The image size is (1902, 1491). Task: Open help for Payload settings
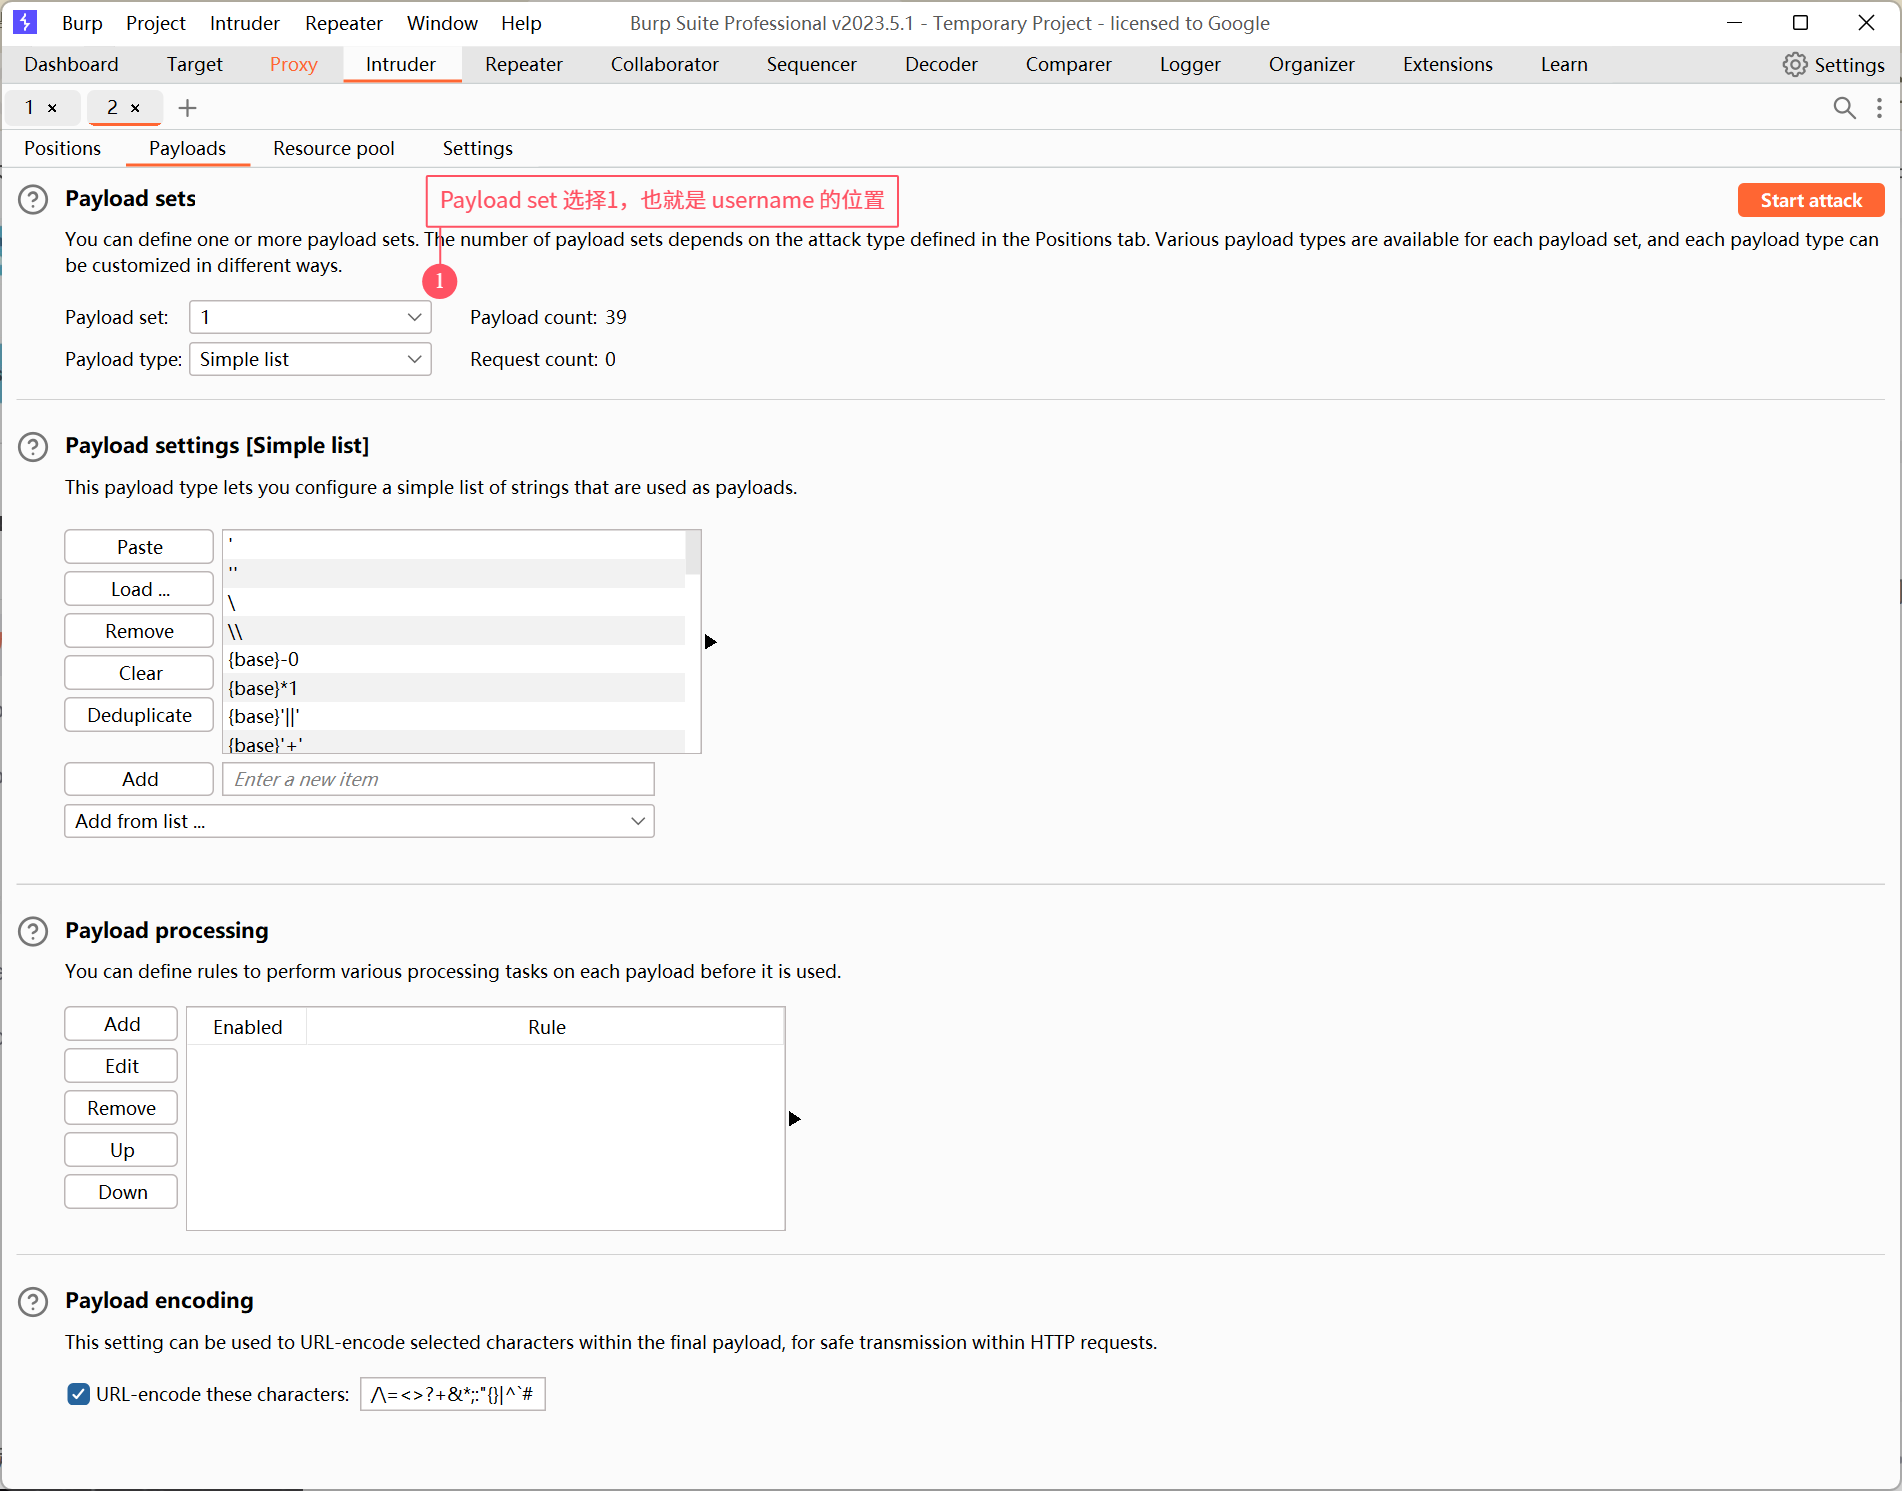[33, 447]
